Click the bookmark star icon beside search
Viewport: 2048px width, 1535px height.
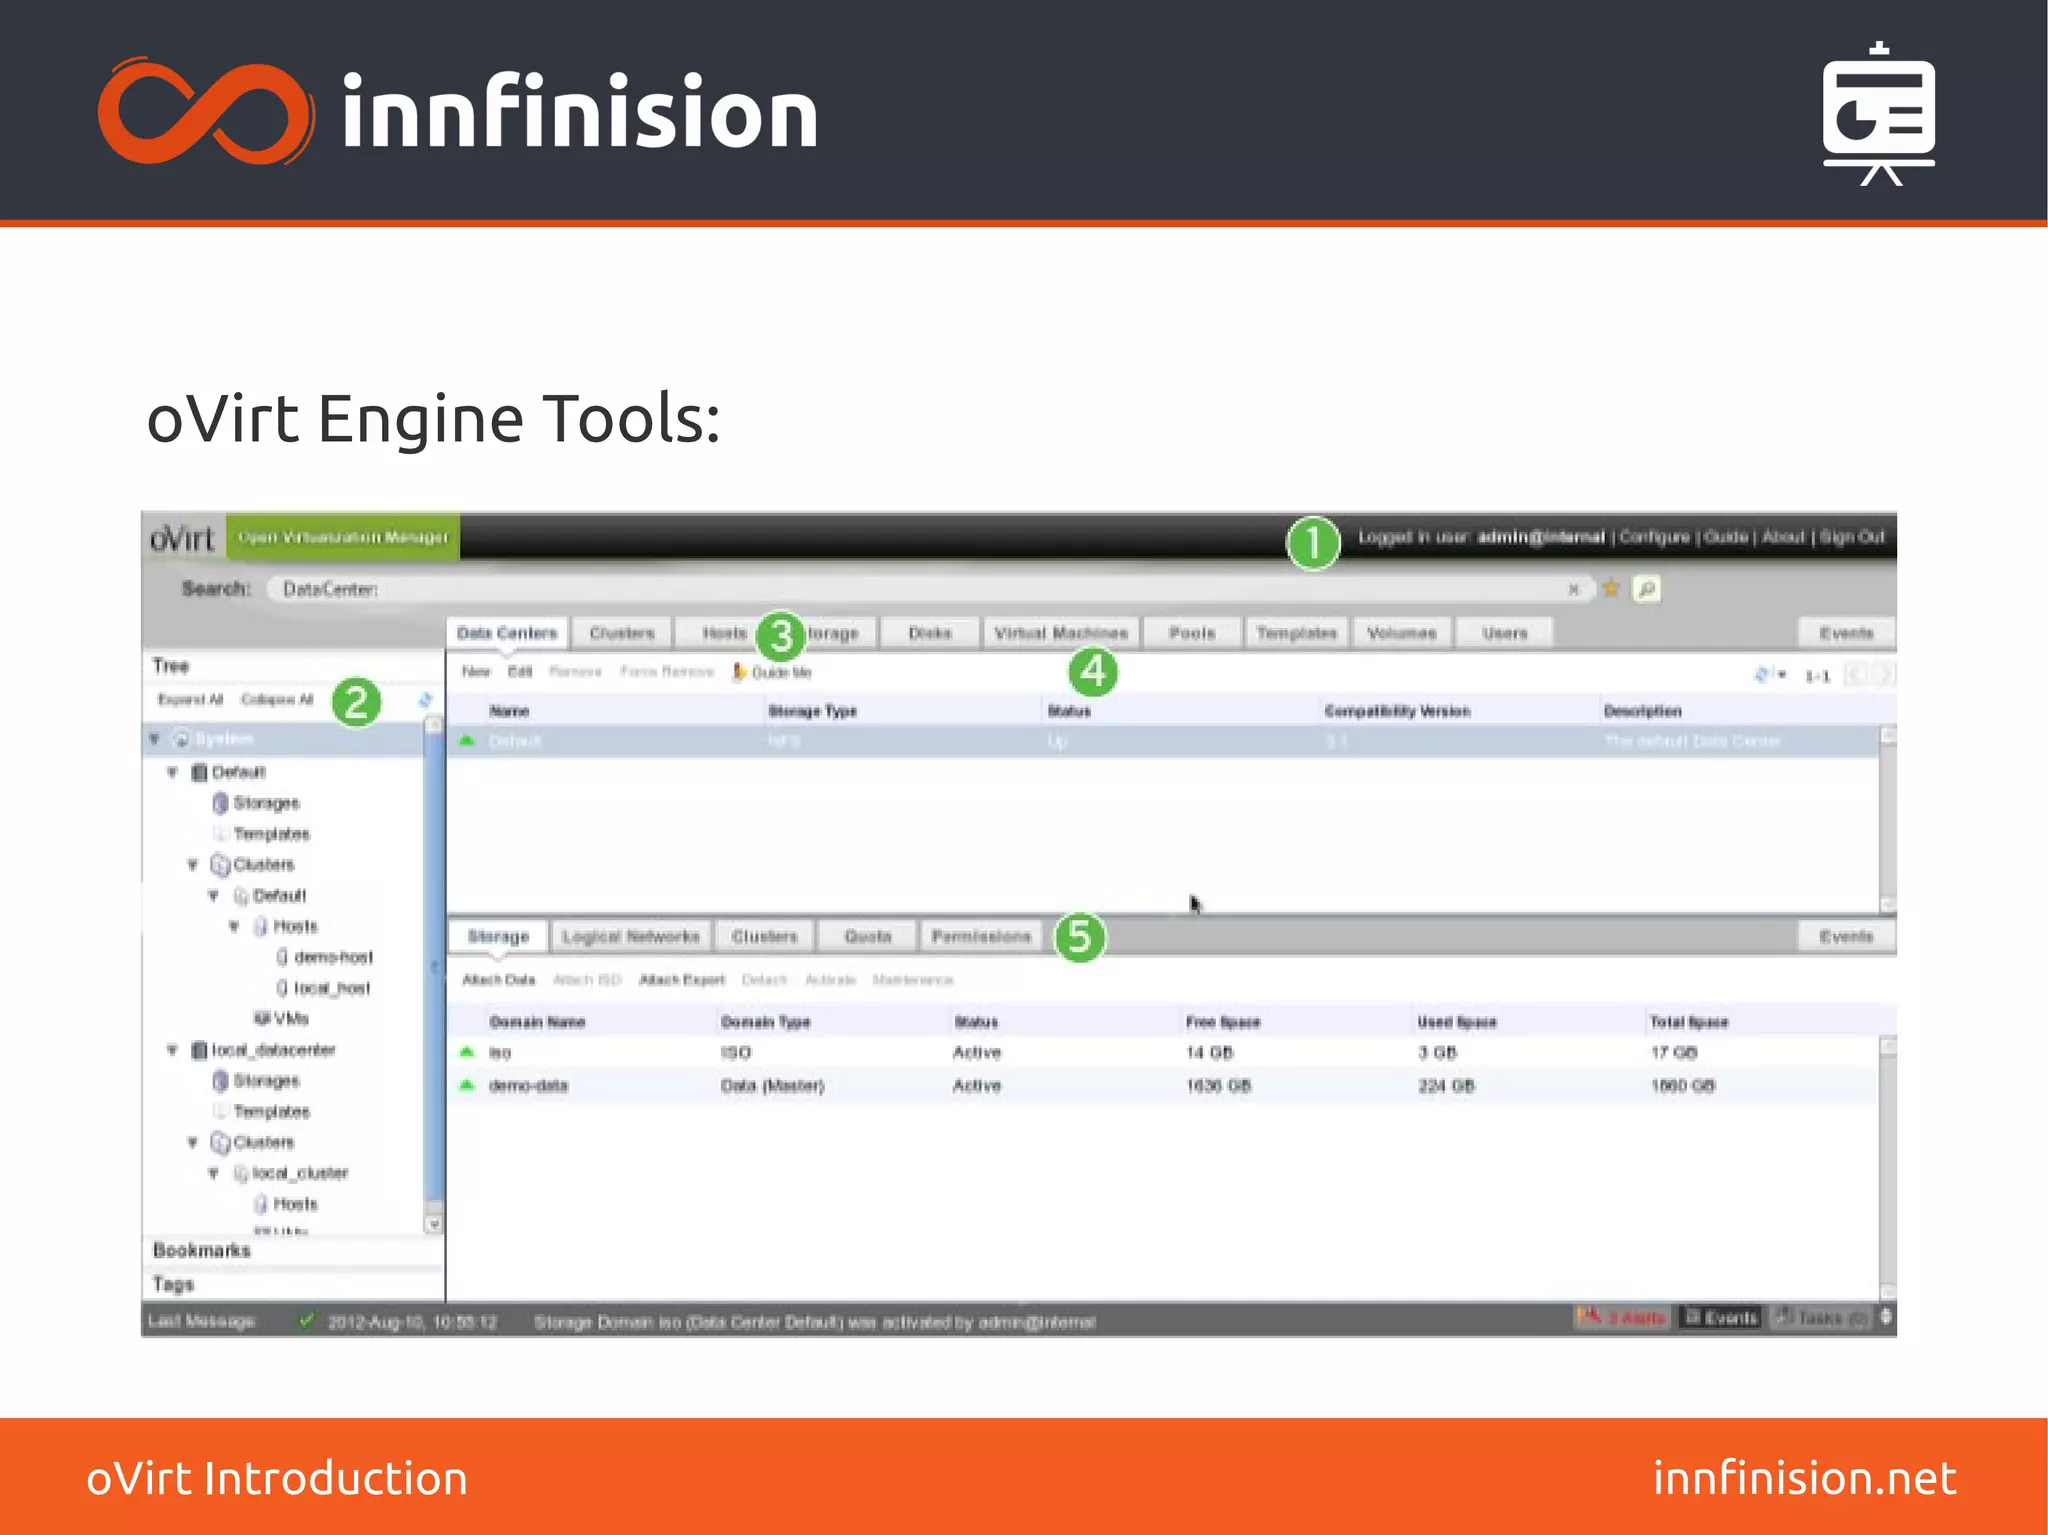[1610, 589]
